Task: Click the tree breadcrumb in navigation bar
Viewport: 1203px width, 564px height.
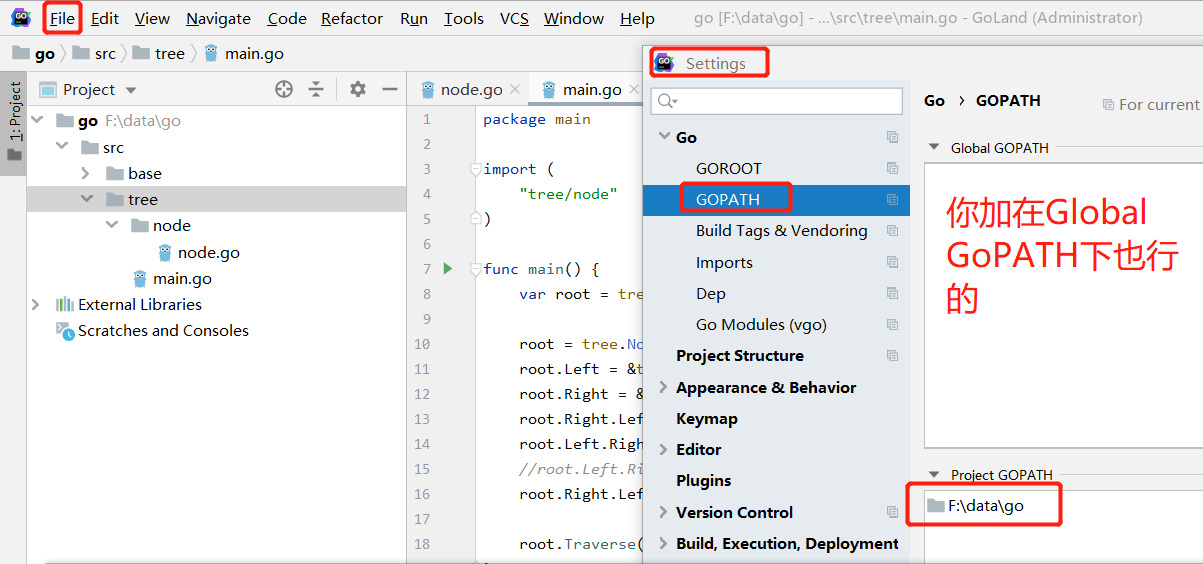Action: coord(159,53)
